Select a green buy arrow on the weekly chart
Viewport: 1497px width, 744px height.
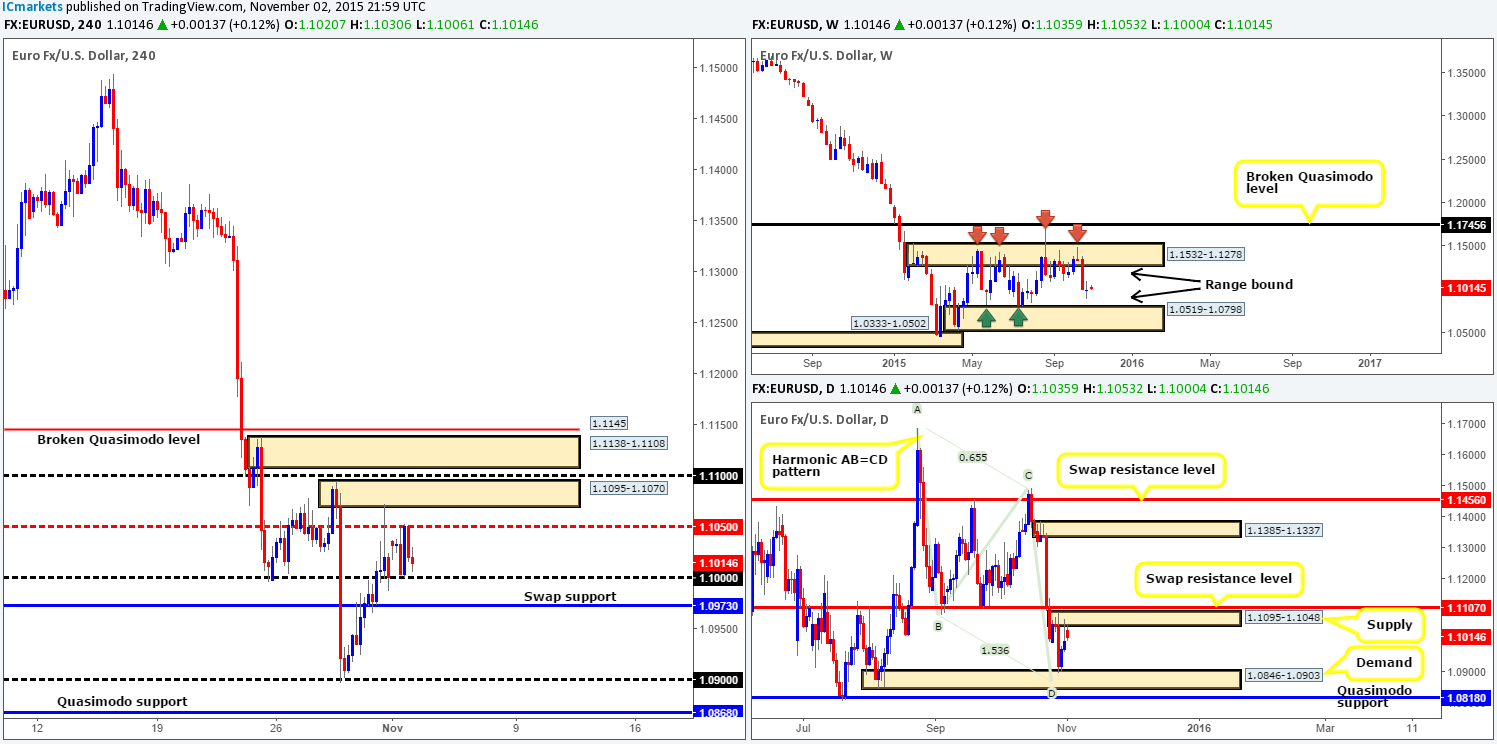coord(987,316)
